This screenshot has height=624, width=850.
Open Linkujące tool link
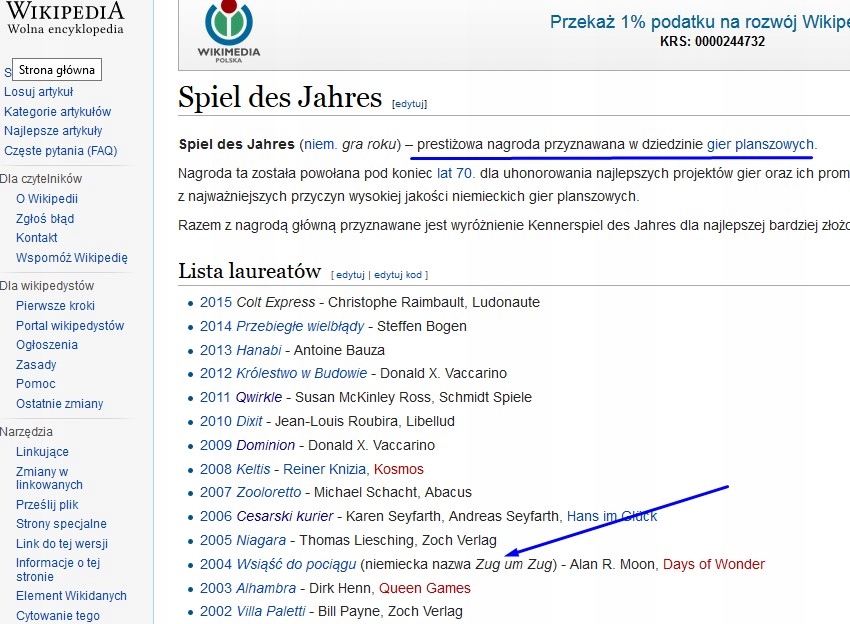pos(42,452)
